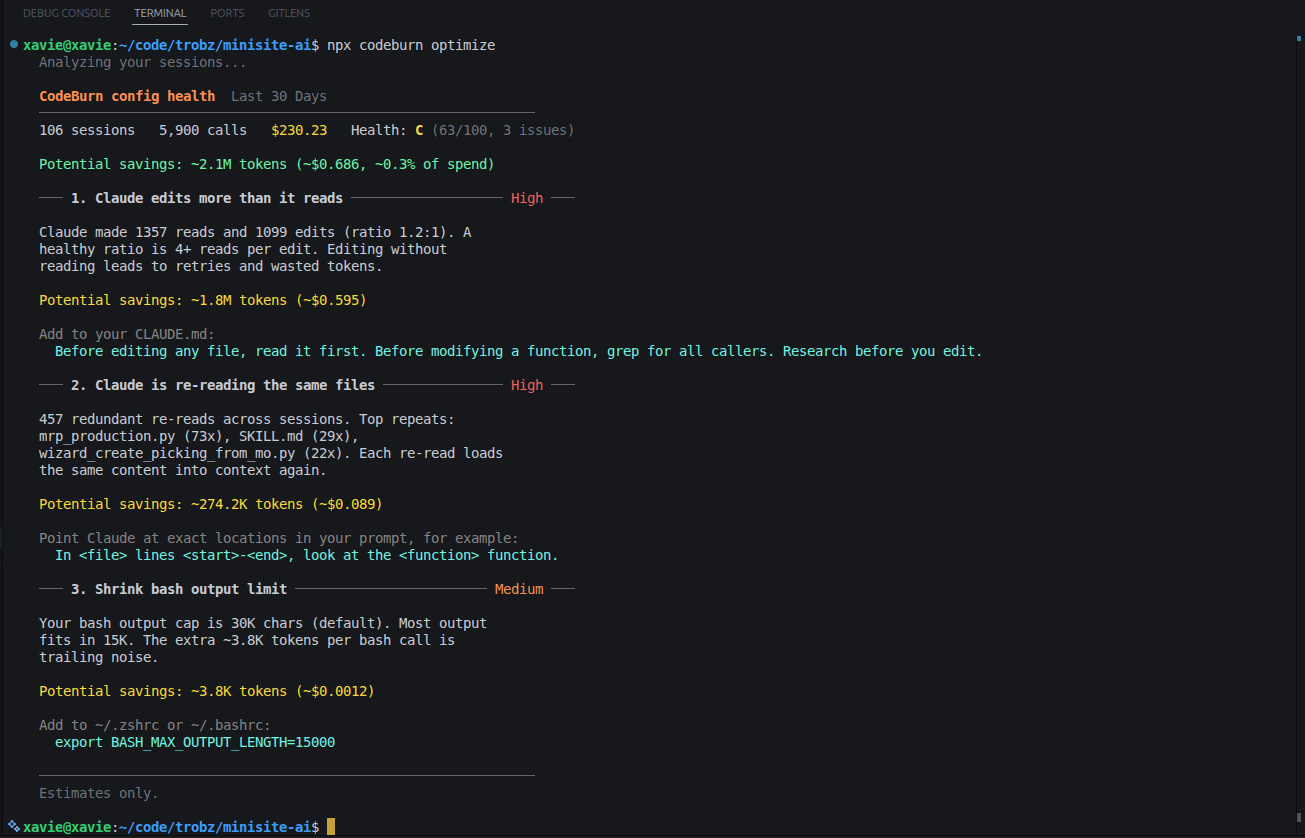Click the blue command status dot beside first prompt
This screenshot has height=838, width=1305.
[x=13, y=46]
